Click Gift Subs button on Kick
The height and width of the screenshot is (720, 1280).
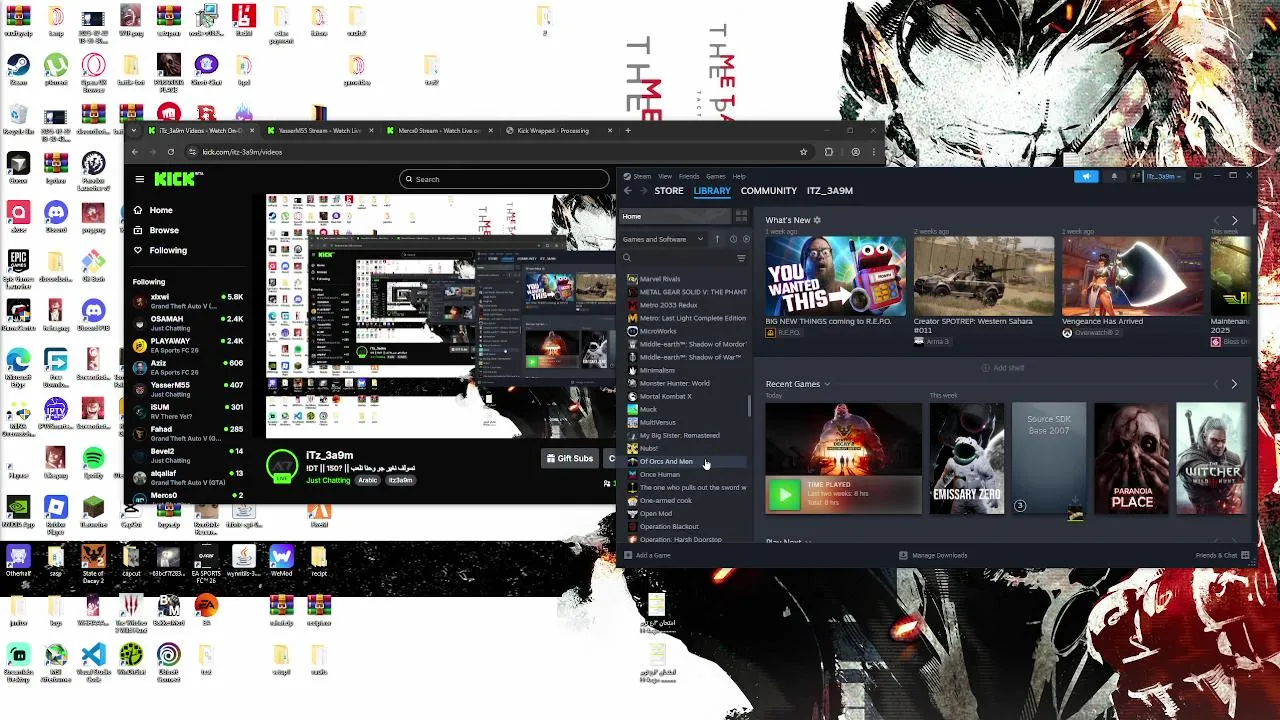[x=569, y=459]
